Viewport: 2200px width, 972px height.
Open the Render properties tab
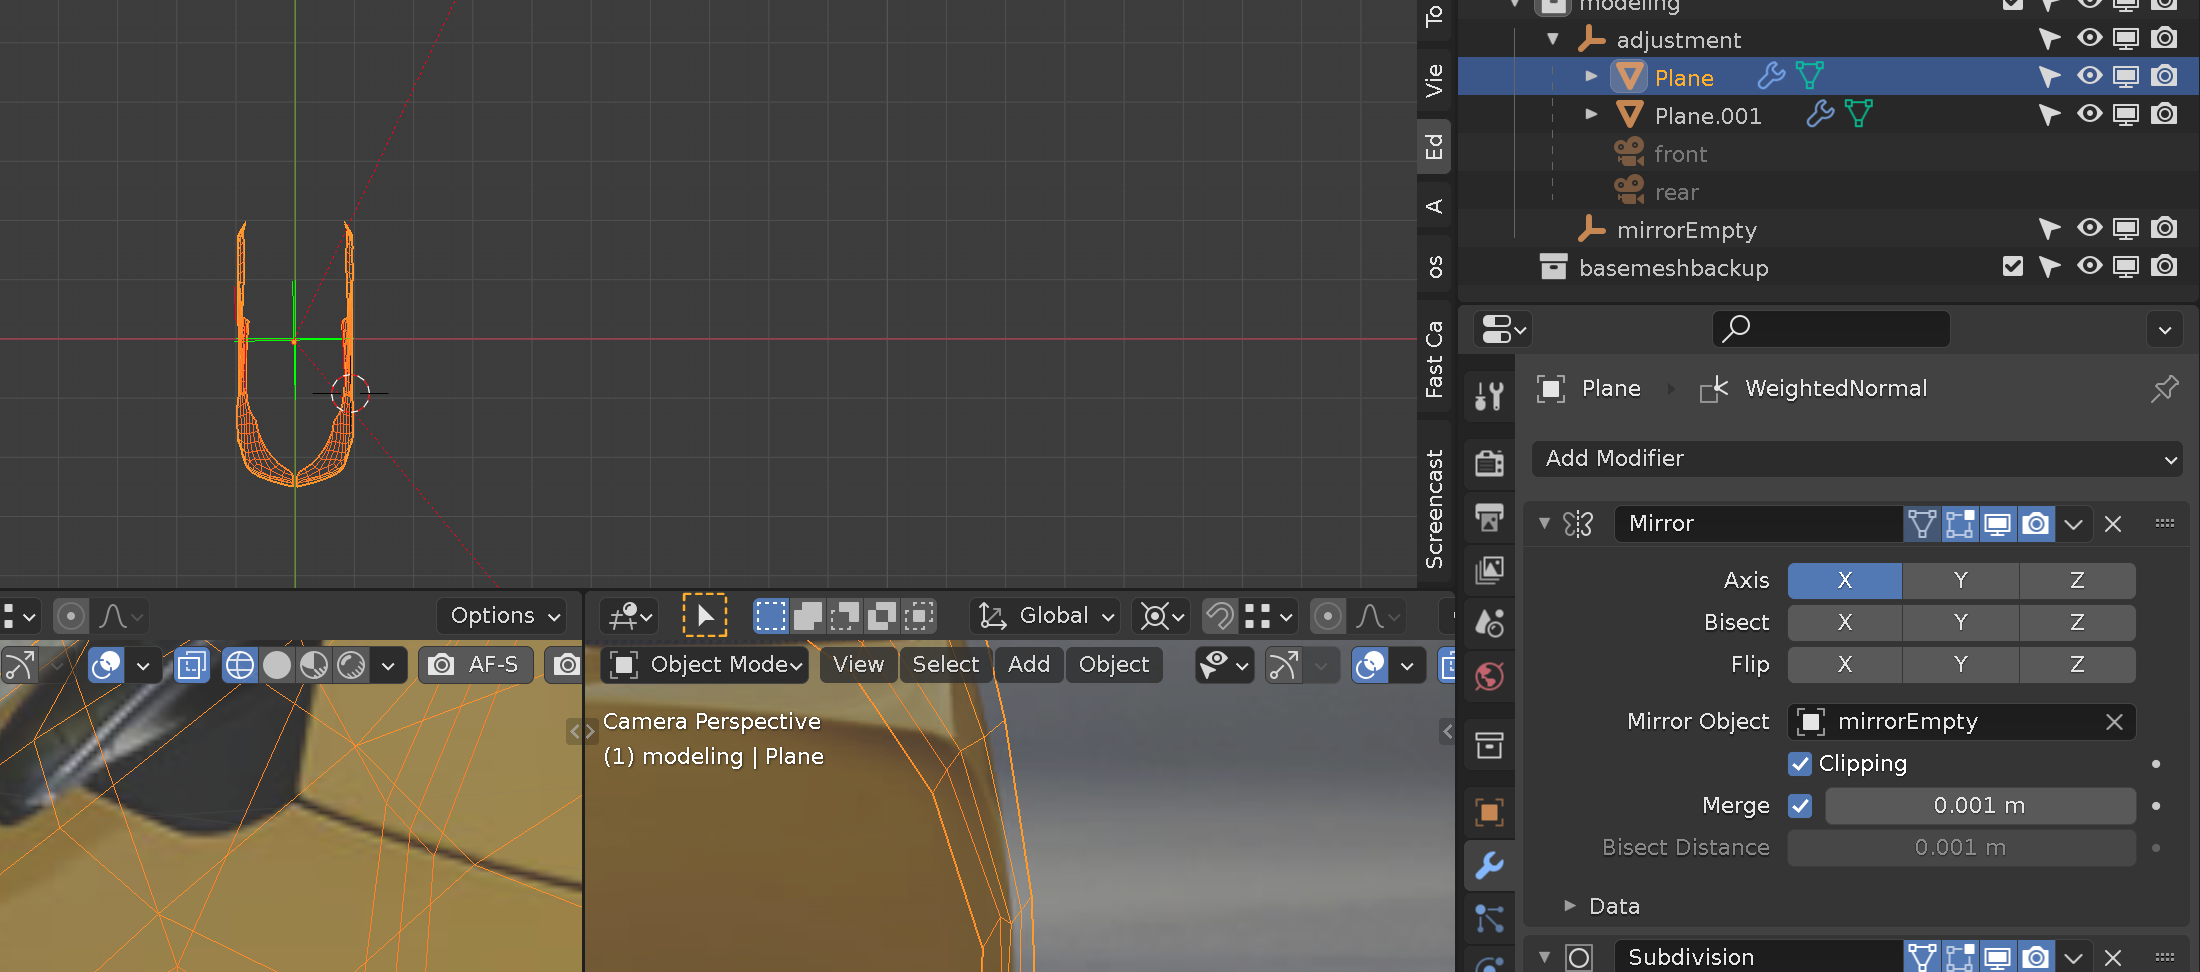click(x=1489, y=463)
